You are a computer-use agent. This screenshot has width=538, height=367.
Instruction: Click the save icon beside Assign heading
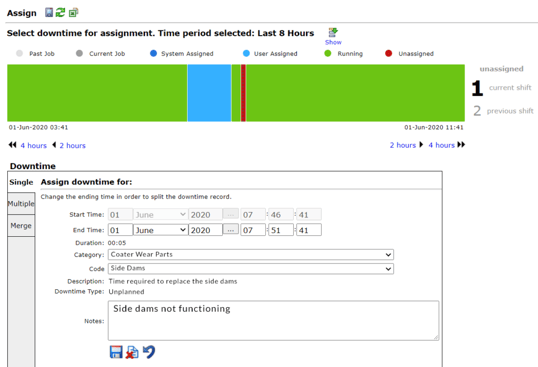[49, 13]
